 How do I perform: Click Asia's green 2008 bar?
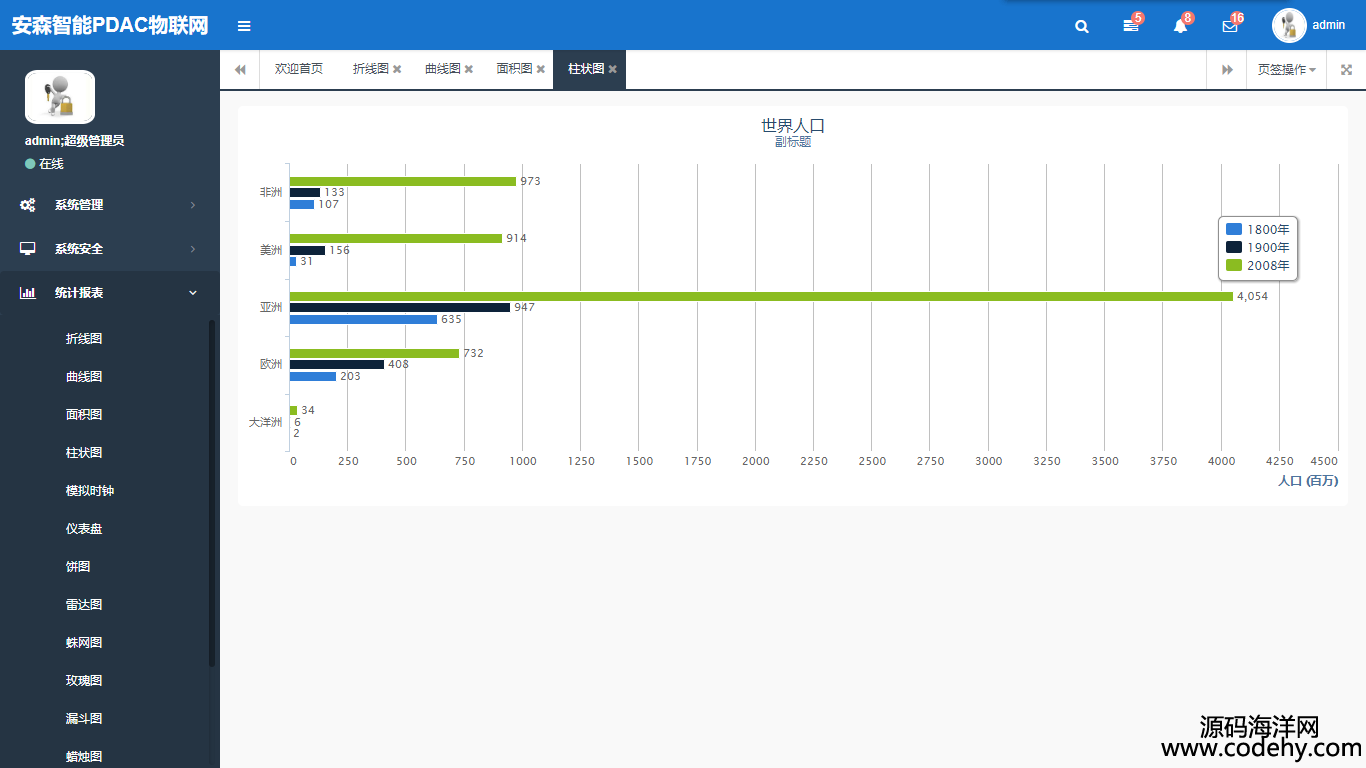[760, 296]
